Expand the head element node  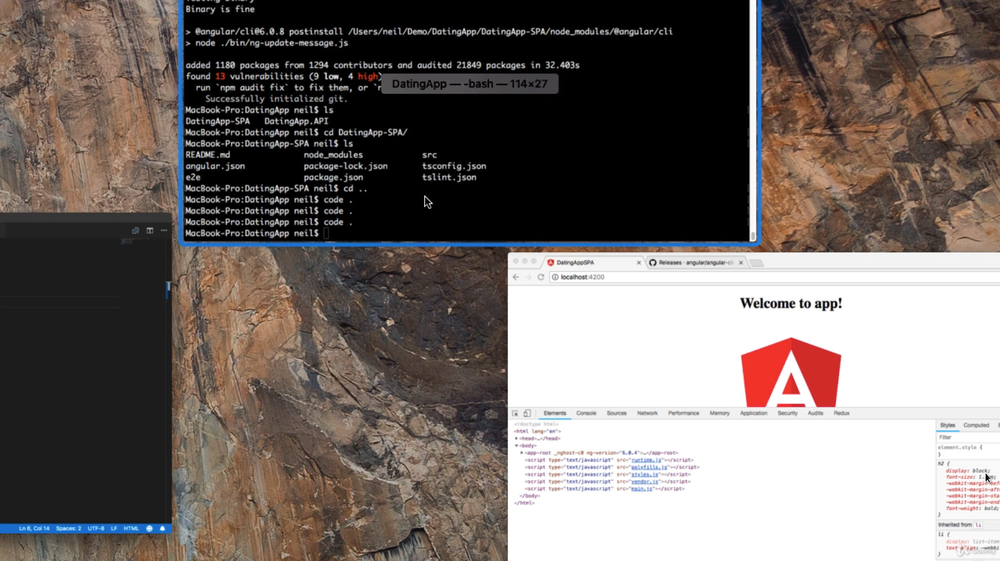(517, 439)
